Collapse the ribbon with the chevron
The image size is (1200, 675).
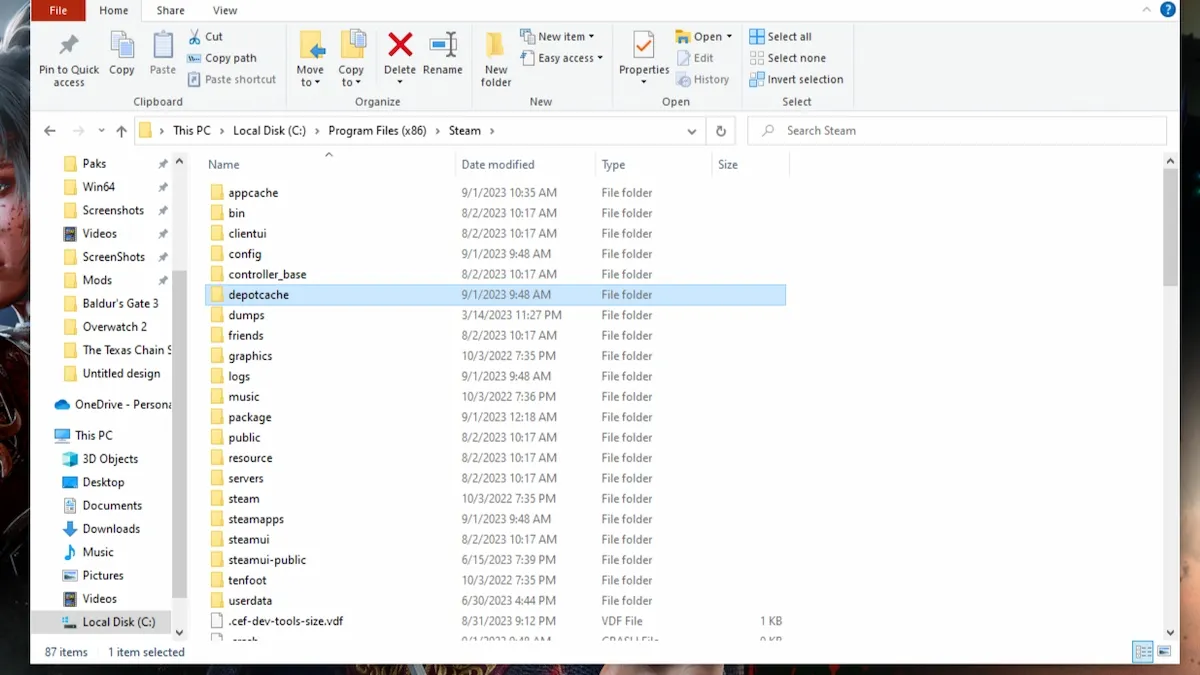pyautogui.click(x=1146, y=10)
